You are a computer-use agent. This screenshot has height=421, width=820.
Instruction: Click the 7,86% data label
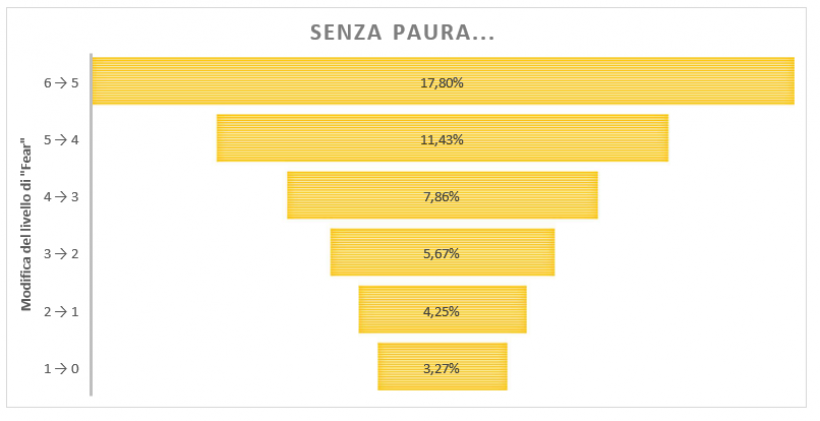point(441,197)
